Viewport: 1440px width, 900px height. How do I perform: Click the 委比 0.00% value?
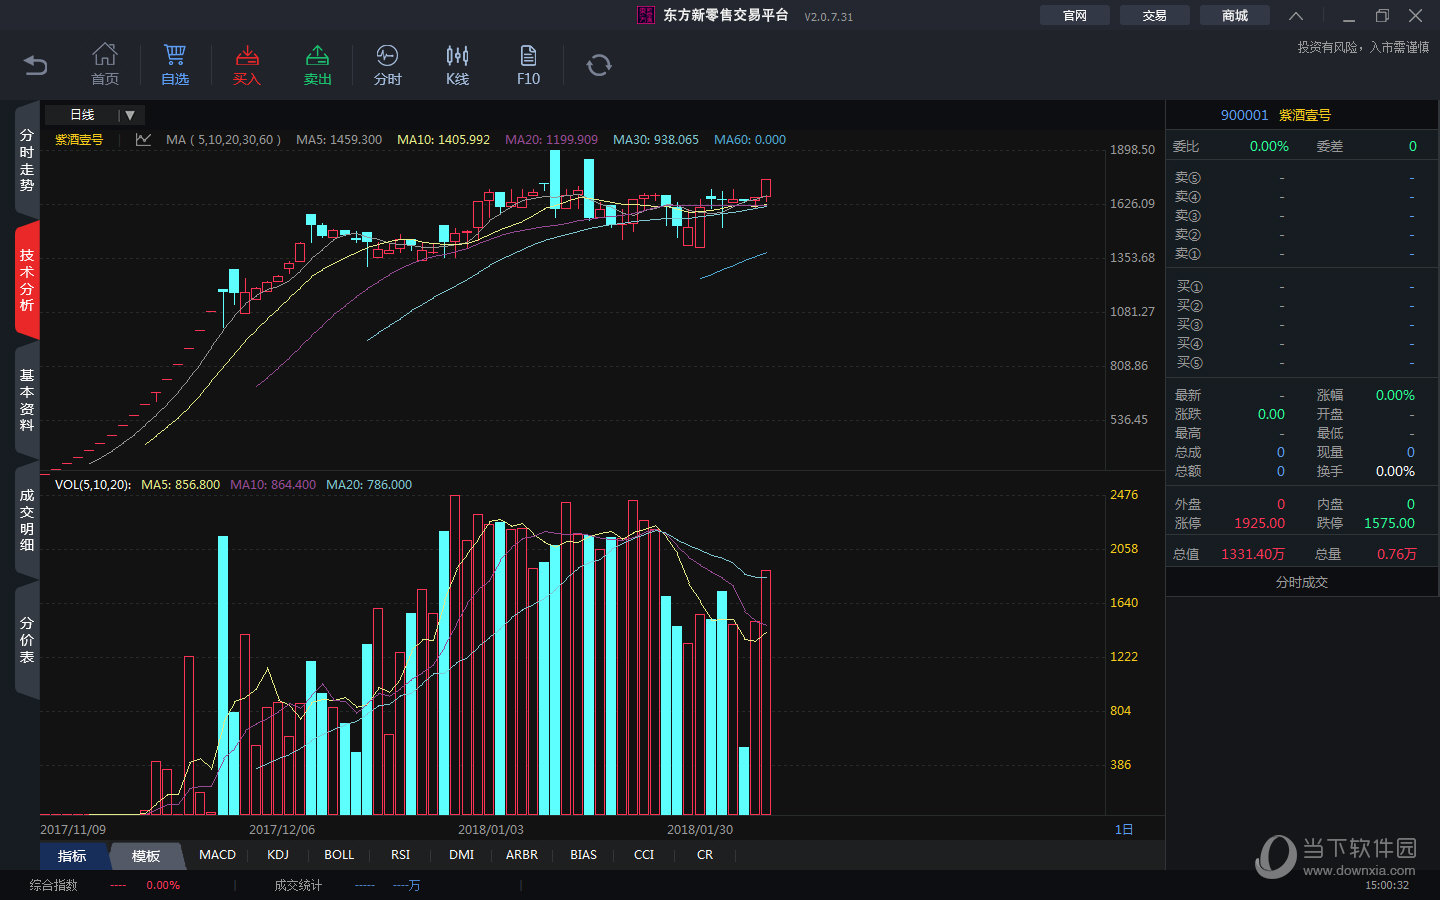[1269, 146]
